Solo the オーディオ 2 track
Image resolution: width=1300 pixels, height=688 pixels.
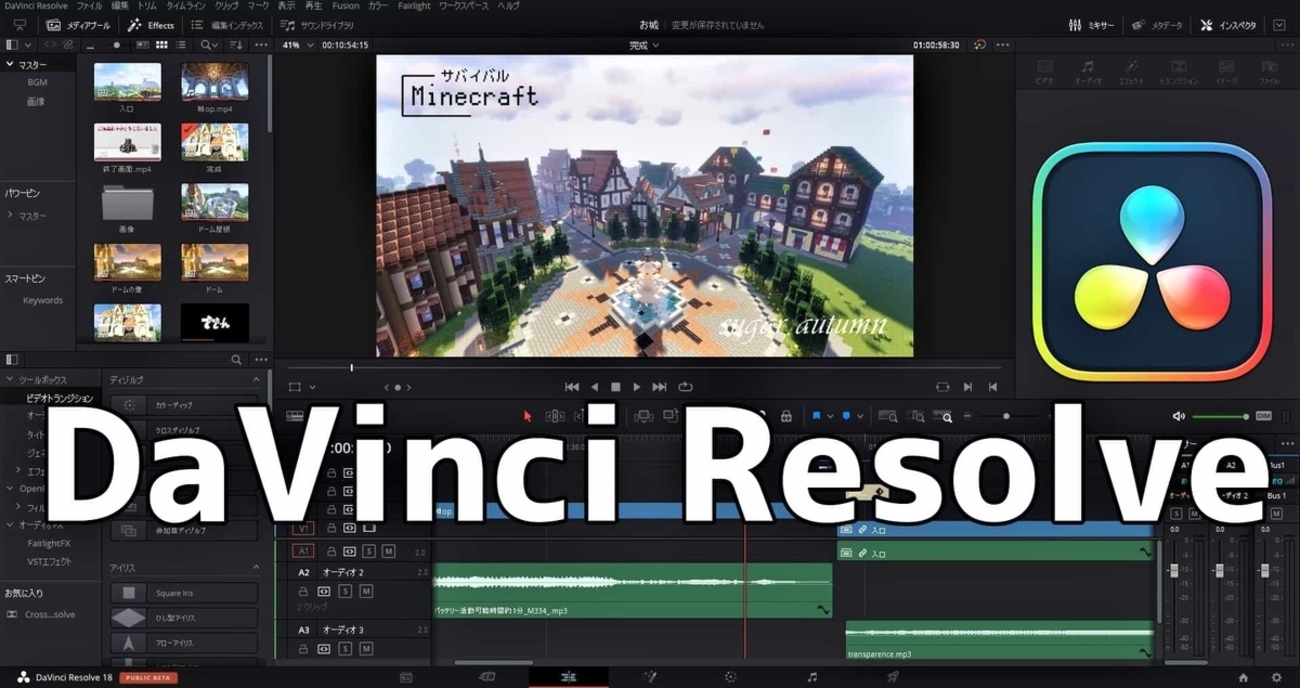[346, 591]
